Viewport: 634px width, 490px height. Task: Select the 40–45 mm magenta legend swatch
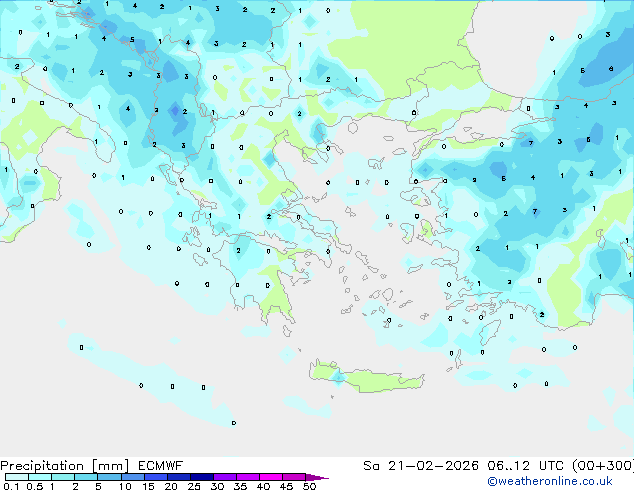pyautogui.click(x=271, y=477)
